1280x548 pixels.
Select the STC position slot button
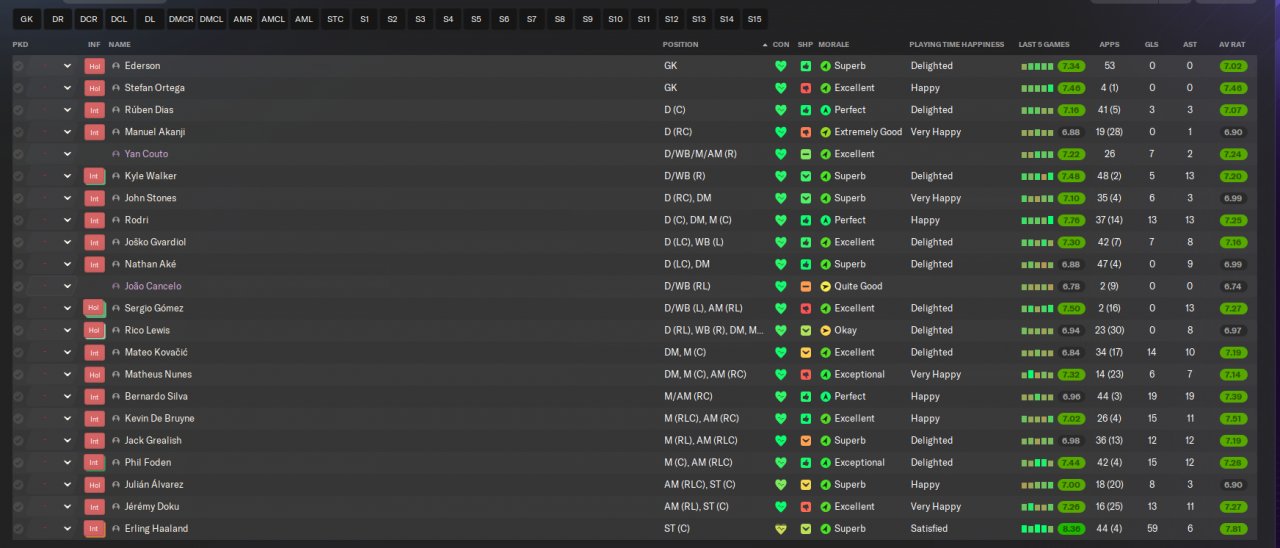tap(335, 19)
